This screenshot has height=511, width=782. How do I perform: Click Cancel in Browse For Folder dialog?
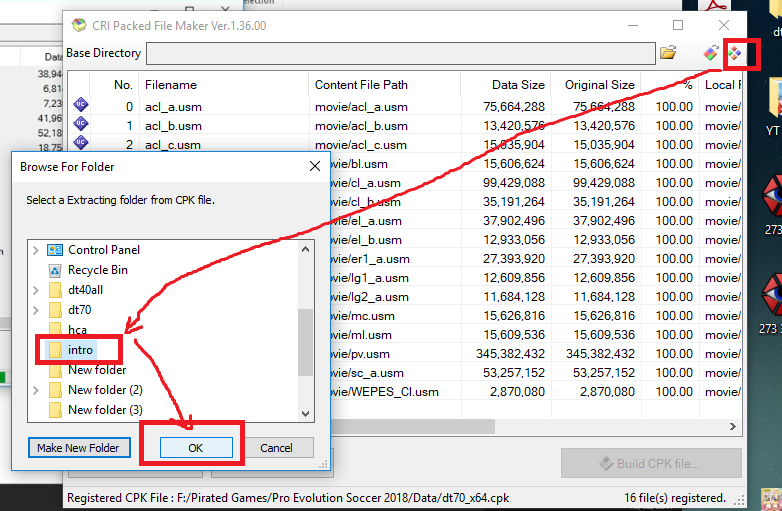click(276, 448)
